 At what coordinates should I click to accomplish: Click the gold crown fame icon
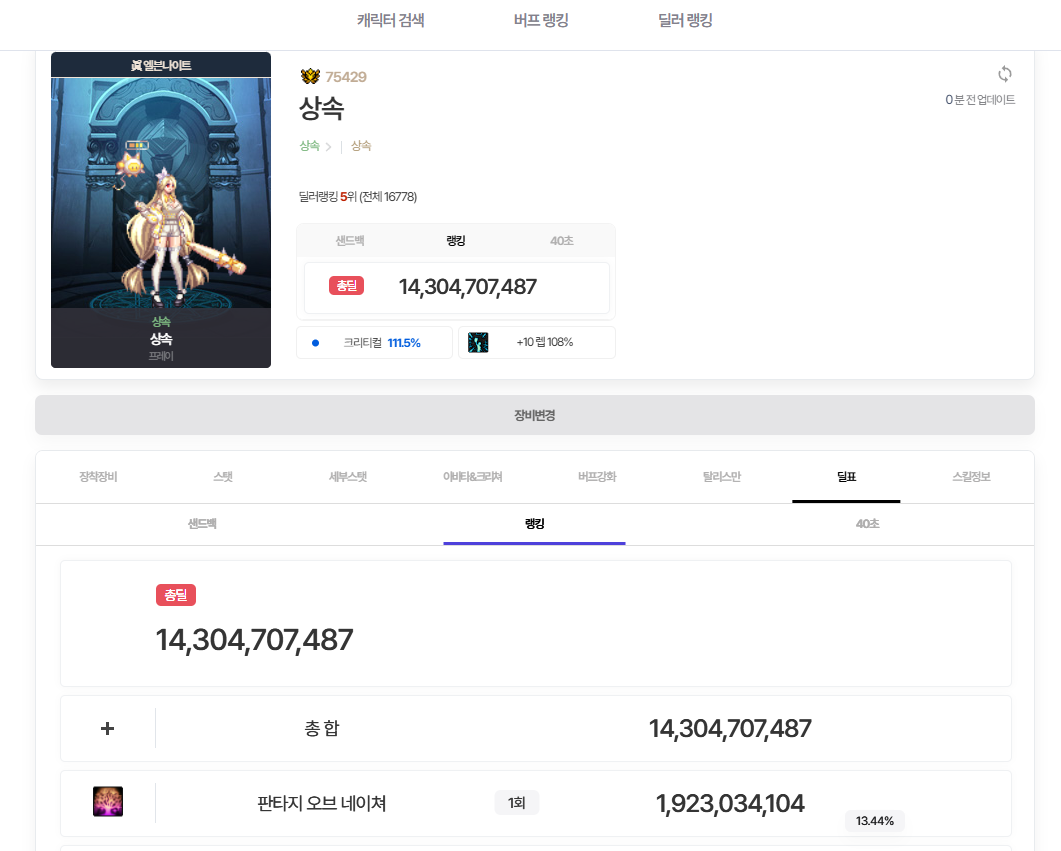point(310,76)
